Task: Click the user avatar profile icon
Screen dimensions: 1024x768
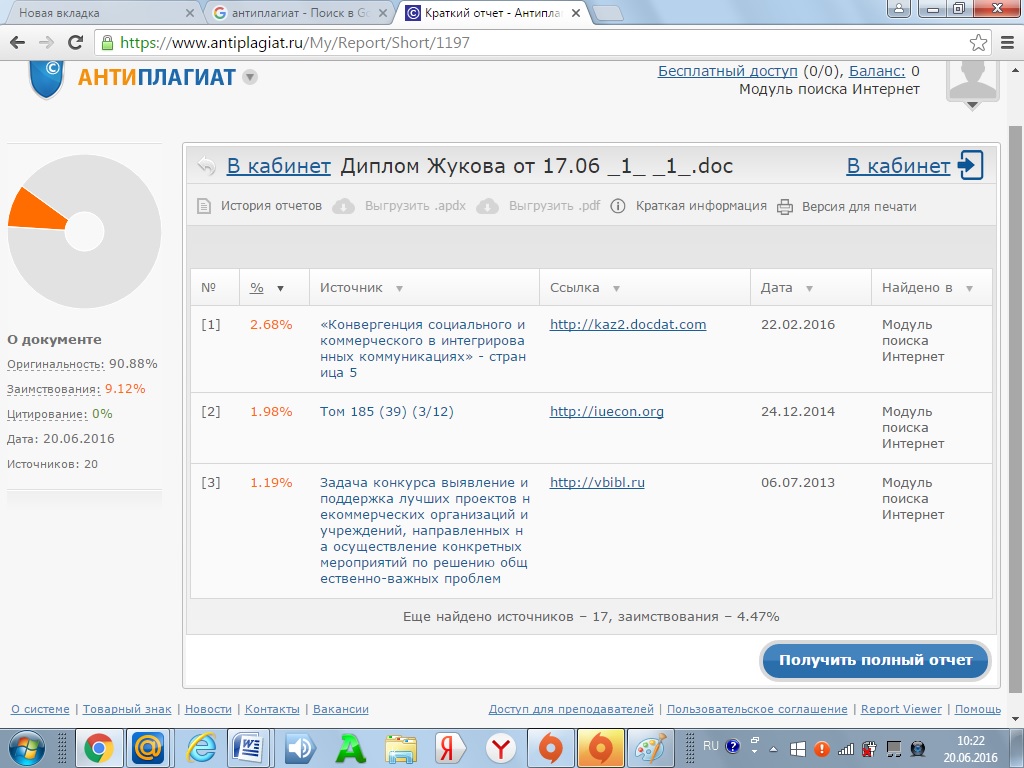Action: 972,80
